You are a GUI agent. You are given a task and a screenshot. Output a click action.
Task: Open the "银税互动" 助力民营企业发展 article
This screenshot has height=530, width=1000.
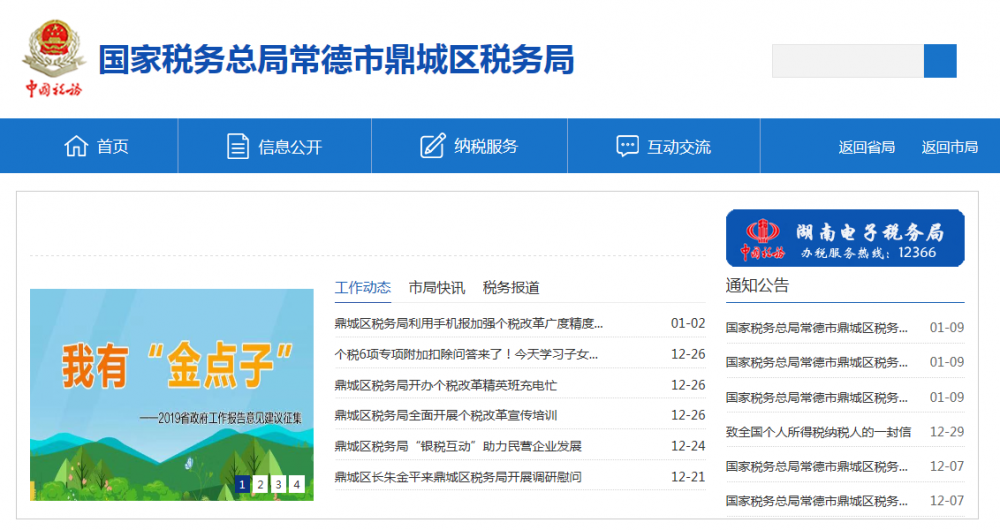458,446
